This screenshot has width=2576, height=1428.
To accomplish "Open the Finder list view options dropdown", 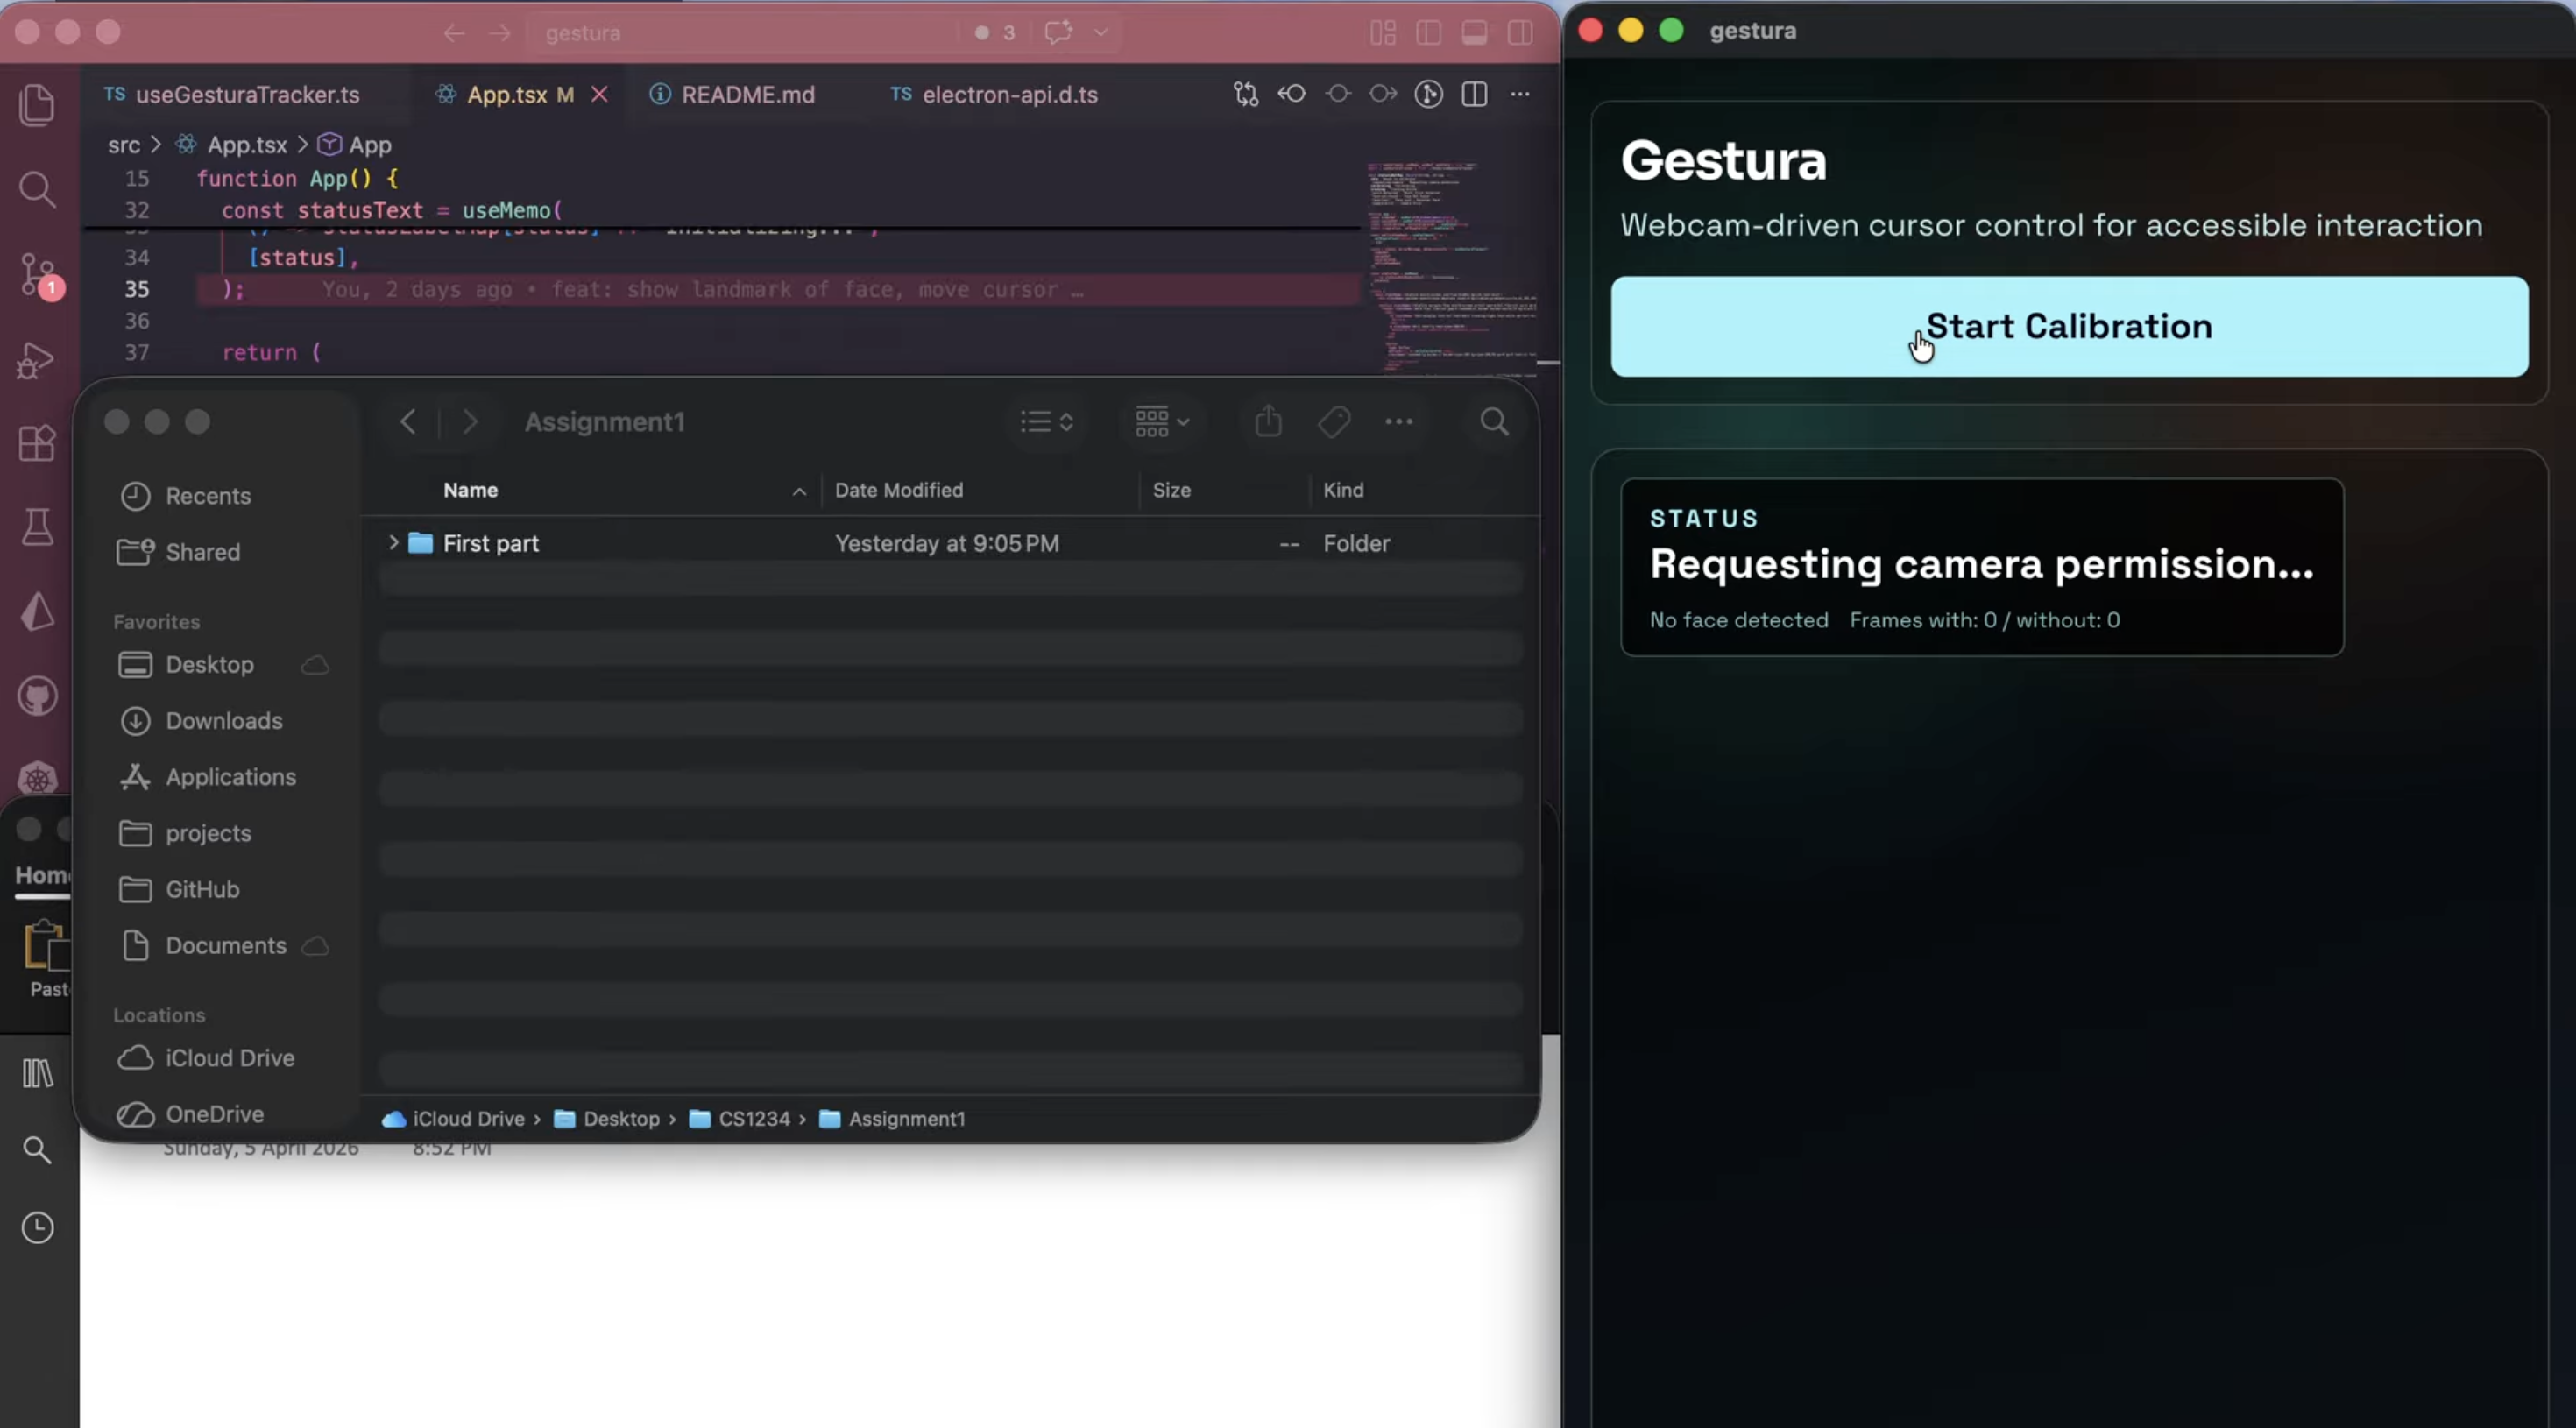I will [x=1046, y=422].
